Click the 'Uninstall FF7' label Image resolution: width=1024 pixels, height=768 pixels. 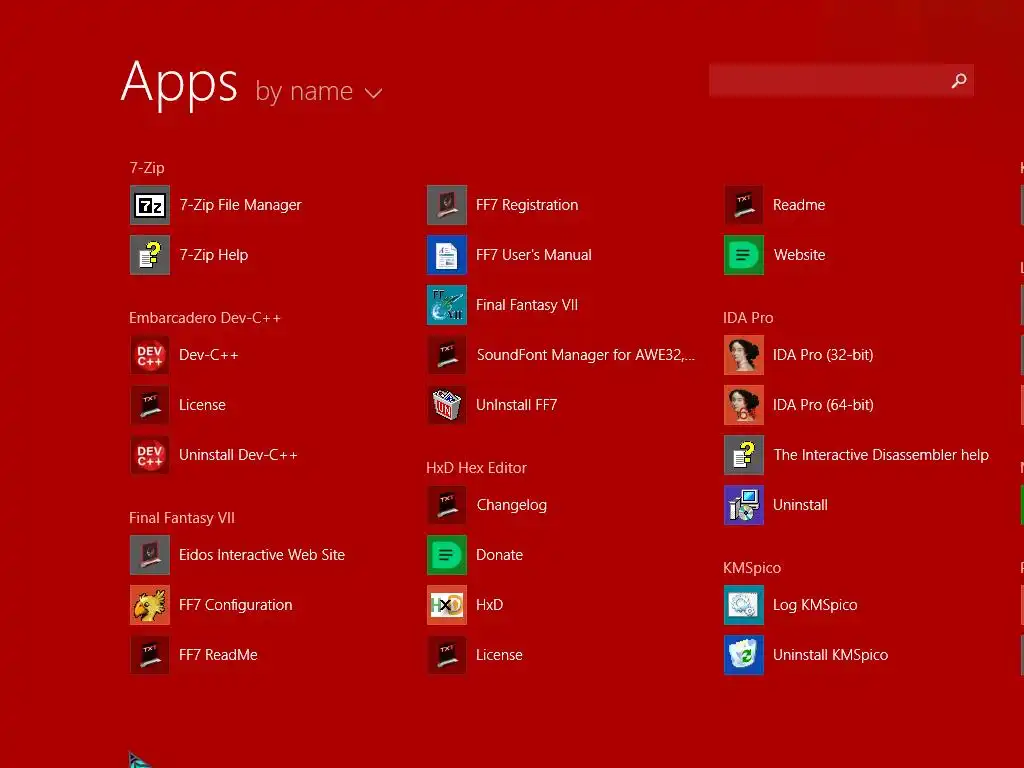pos(517,405)
